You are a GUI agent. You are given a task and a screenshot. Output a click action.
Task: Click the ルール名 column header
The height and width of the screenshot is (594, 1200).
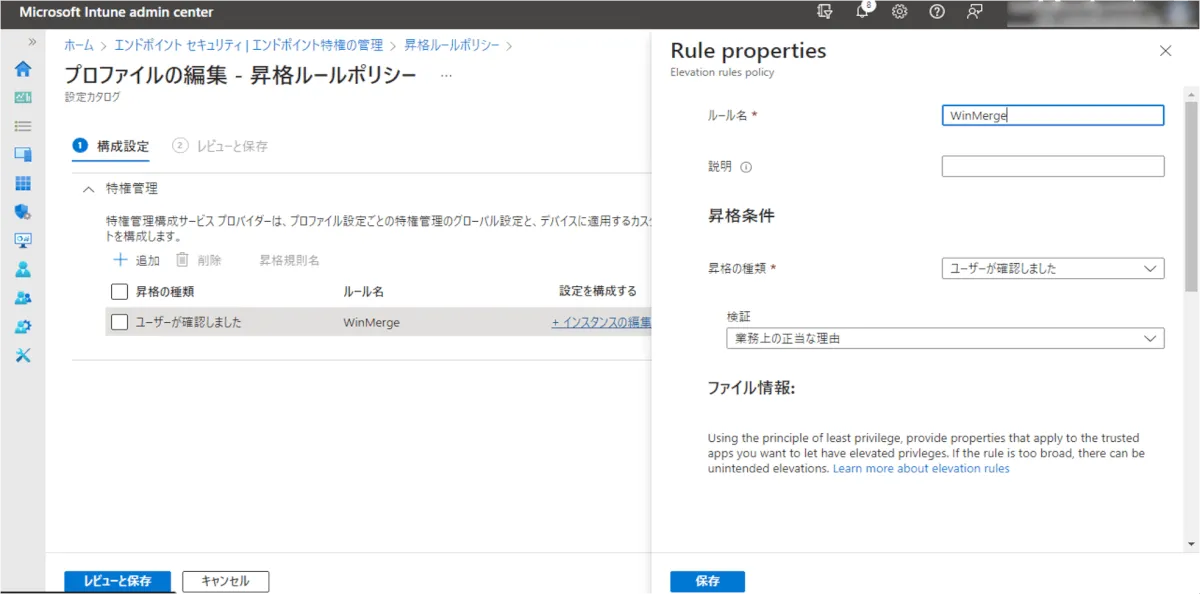364,292
